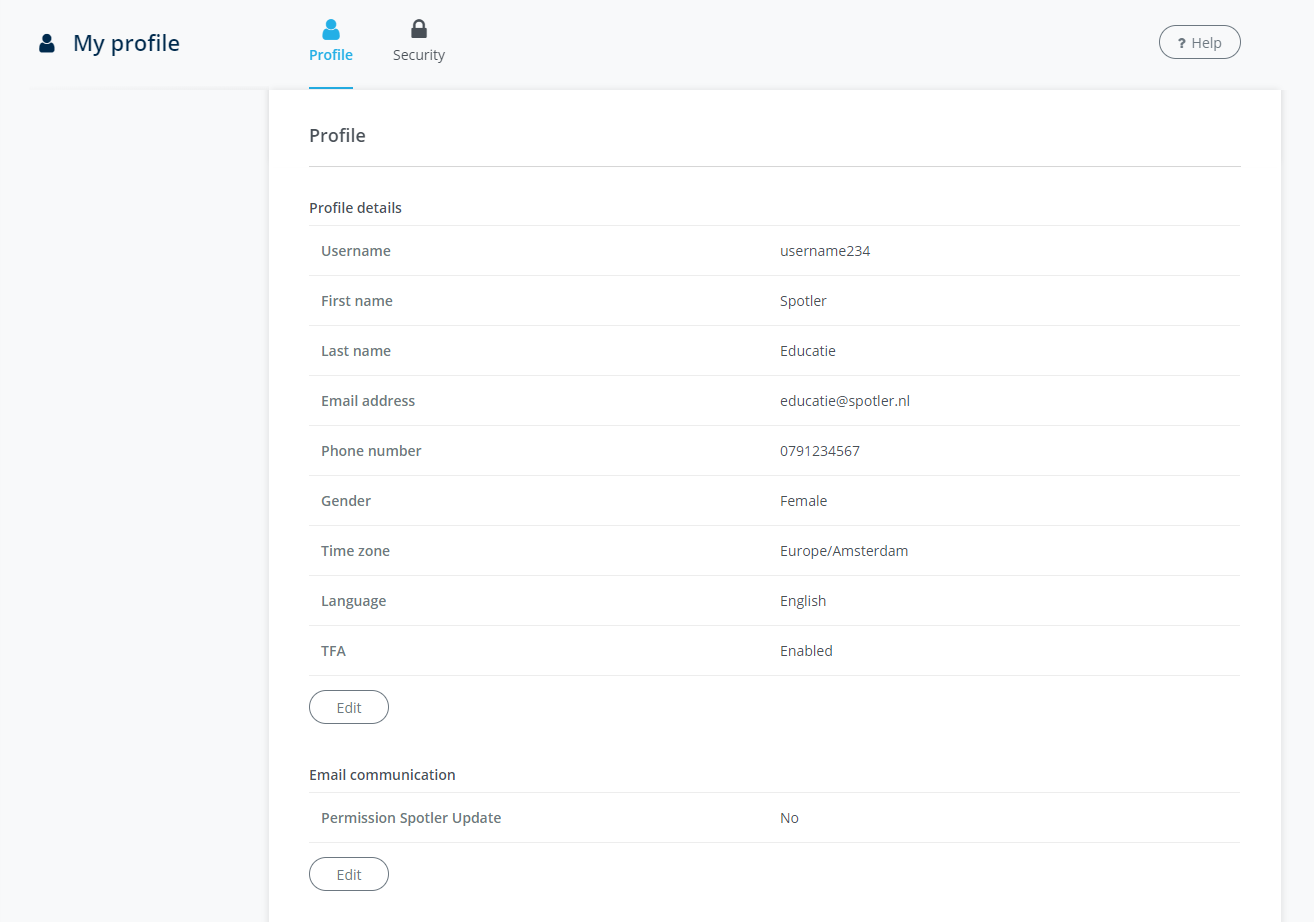
Task: Click the Gender value Female
Action: point(803,501)
